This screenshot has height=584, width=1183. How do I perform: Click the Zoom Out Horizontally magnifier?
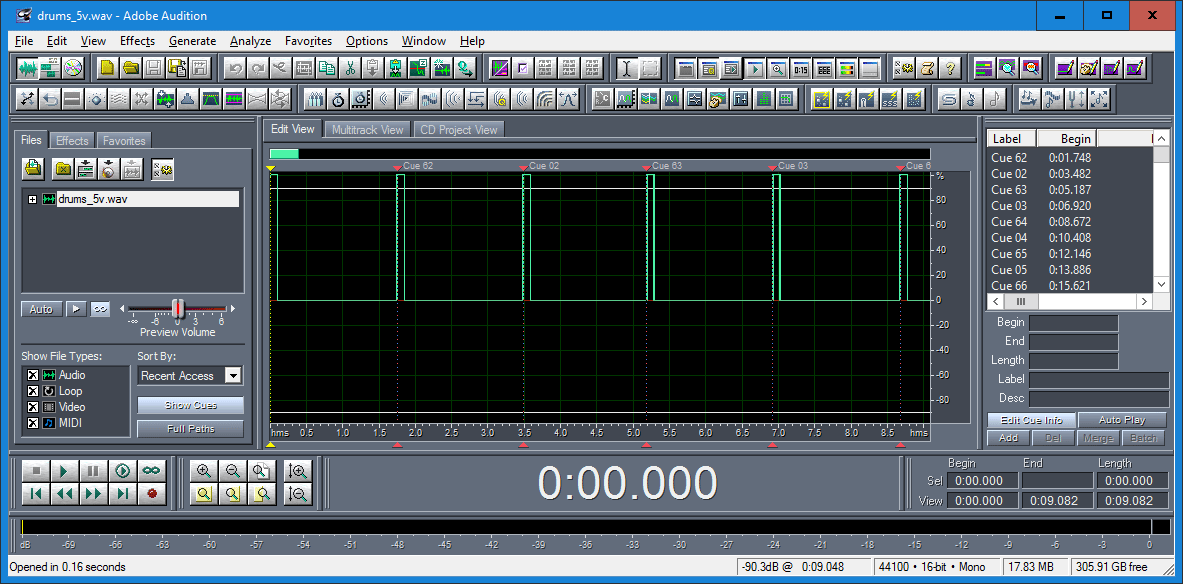point(232,471)
